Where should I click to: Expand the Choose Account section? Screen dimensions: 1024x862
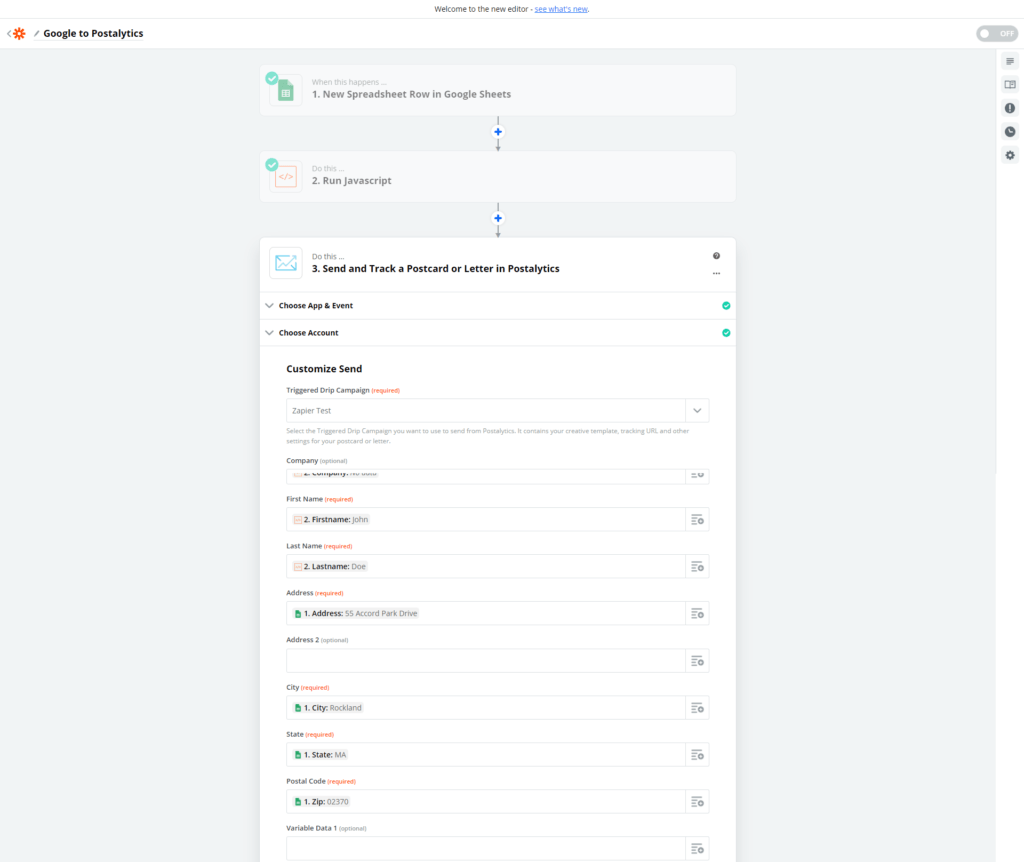click(x=498, y=333)
